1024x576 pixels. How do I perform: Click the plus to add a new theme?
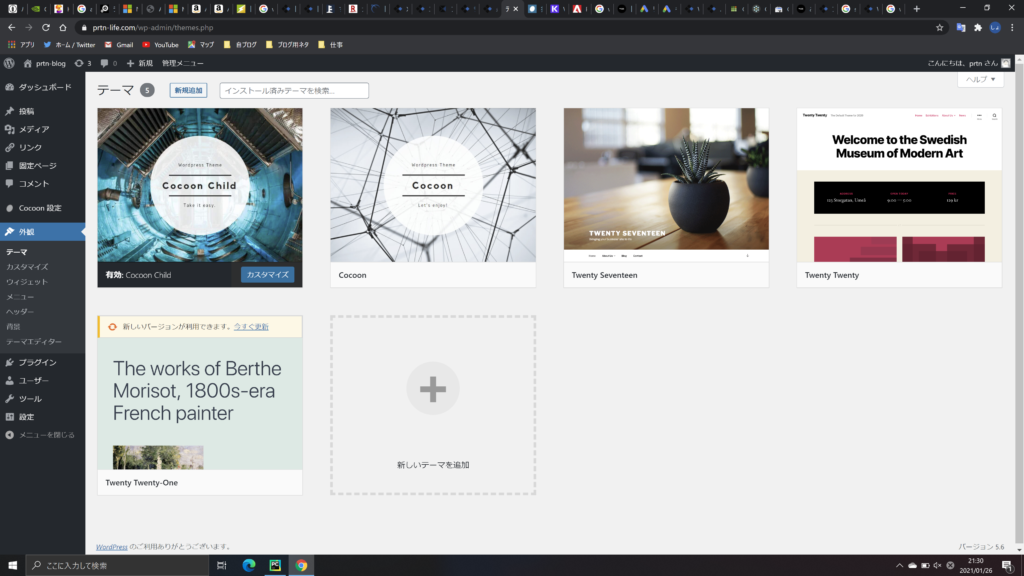(x=433, y=389)
